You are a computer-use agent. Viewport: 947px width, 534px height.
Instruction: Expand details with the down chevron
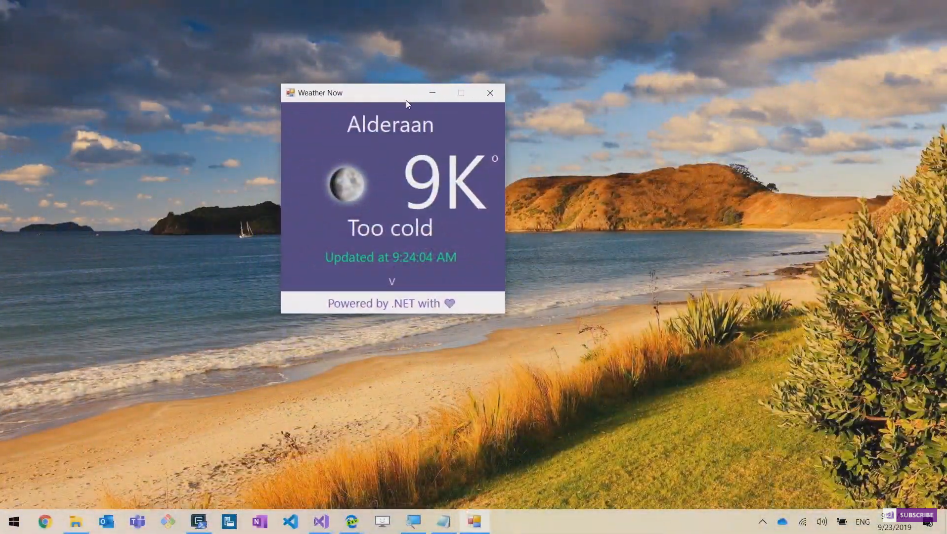(x=392, y=282)
